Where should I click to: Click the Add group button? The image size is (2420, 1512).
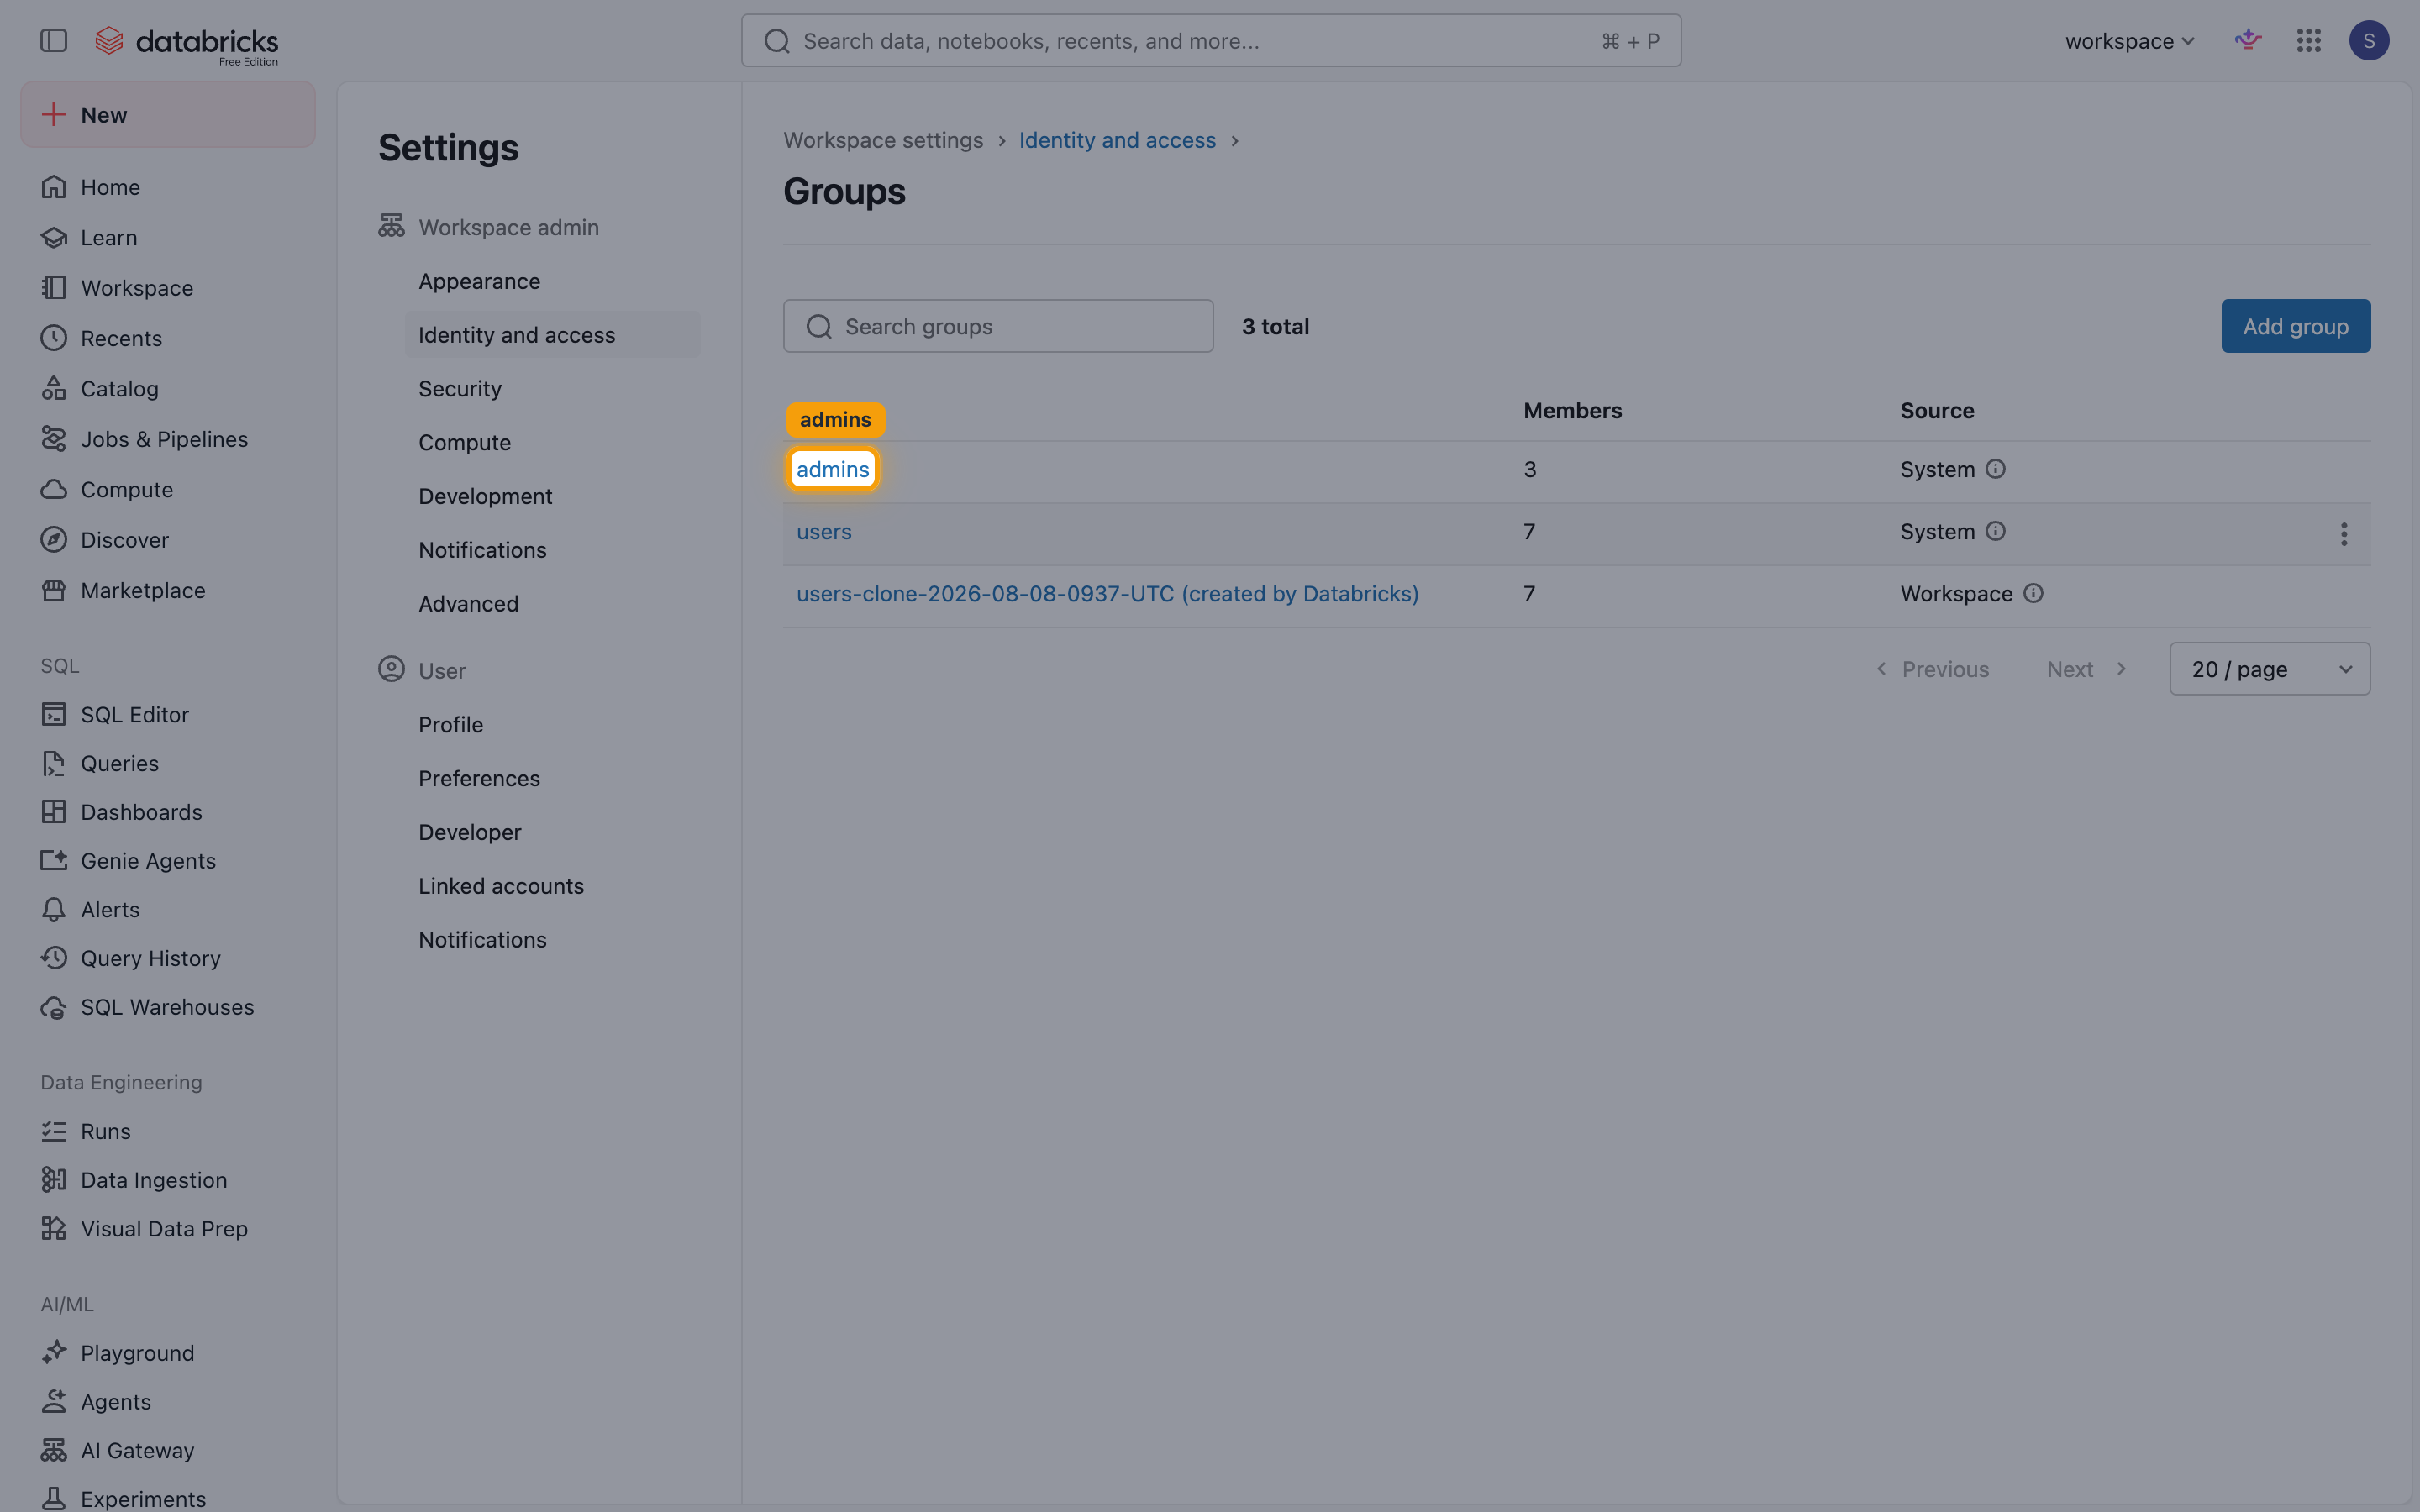(x=2295, y=326)
